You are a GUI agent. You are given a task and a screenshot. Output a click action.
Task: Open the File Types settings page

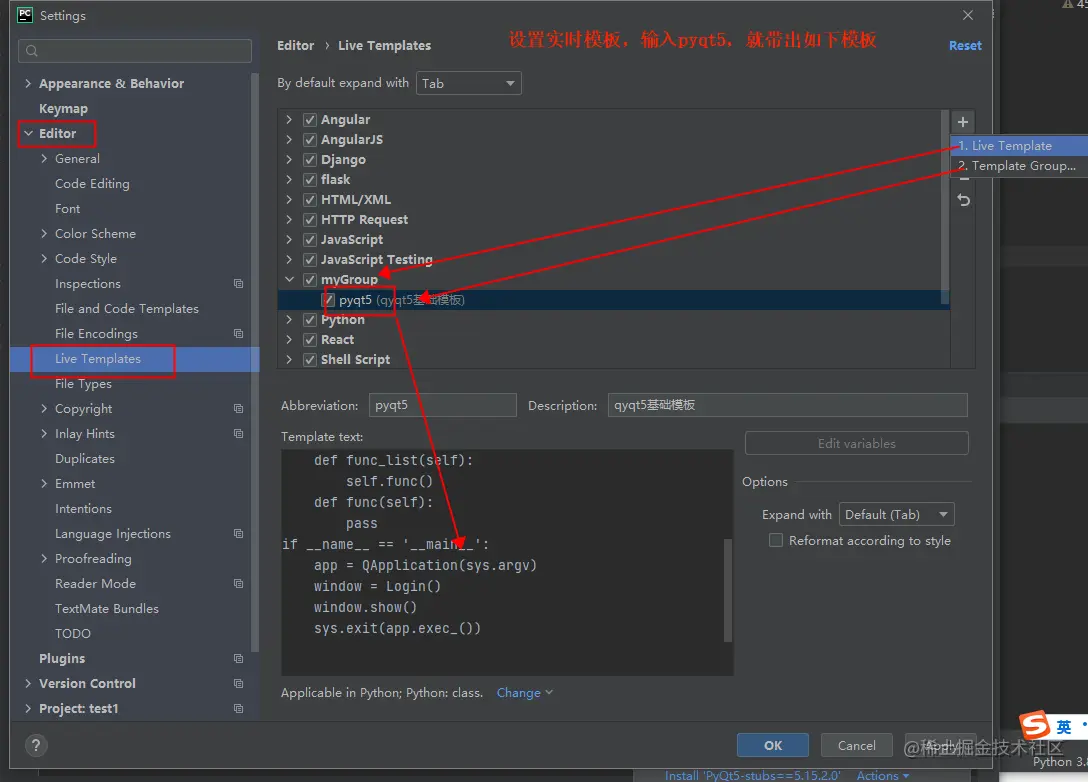click(x=83, y=384)
